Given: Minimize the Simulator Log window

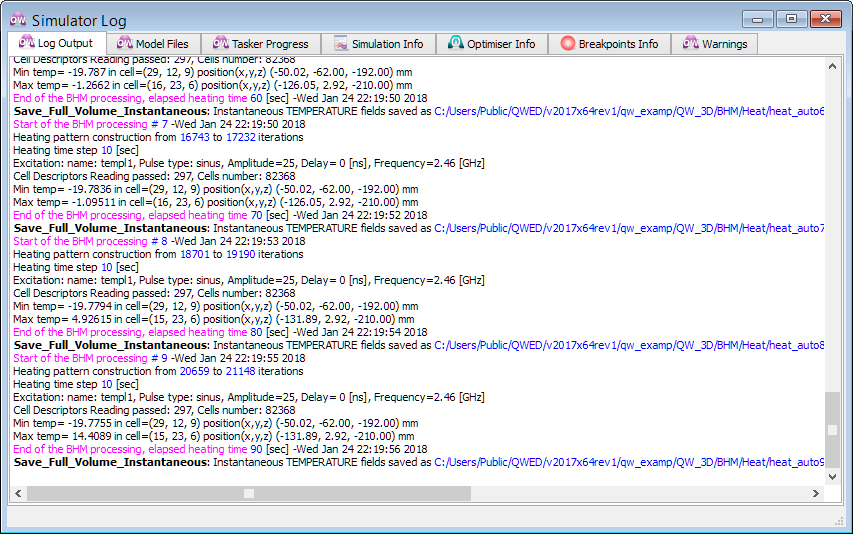Looking at the screenshot, I should click(762, 19).
